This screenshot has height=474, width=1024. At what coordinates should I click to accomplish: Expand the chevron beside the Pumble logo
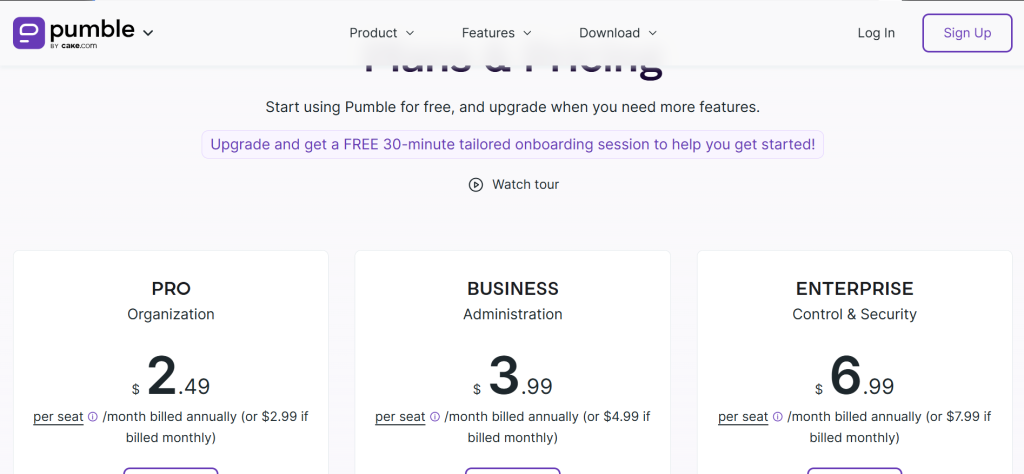(148, 33)
